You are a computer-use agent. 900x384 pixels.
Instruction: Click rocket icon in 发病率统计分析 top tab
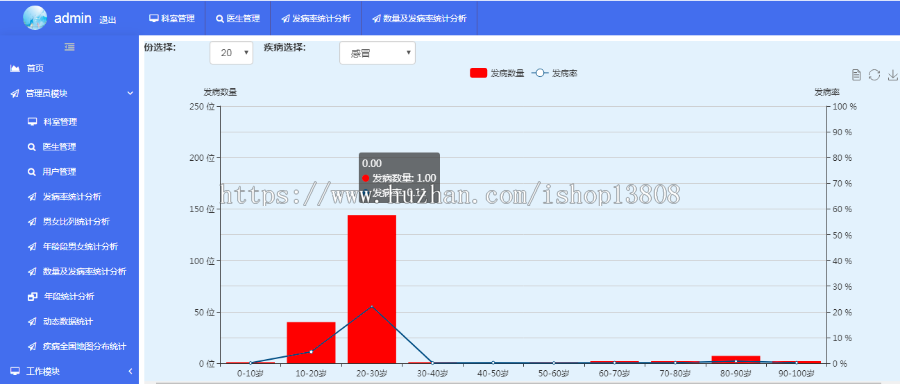[x=285, y=18]
